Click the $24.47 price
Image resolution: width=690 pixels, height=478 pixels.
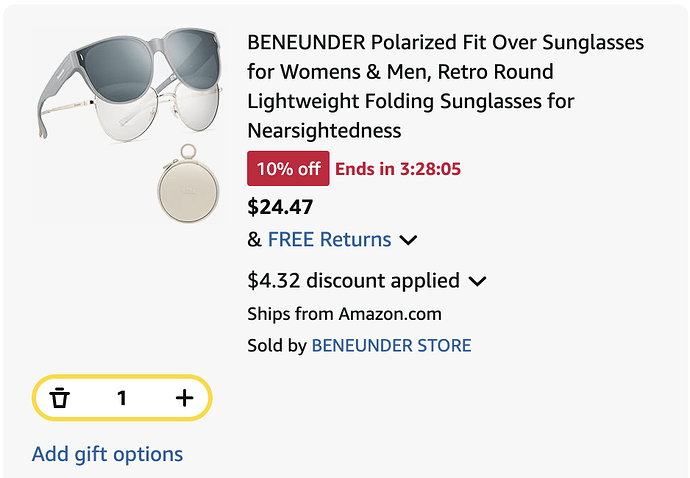pyautogui.click(x=280, y=207)
